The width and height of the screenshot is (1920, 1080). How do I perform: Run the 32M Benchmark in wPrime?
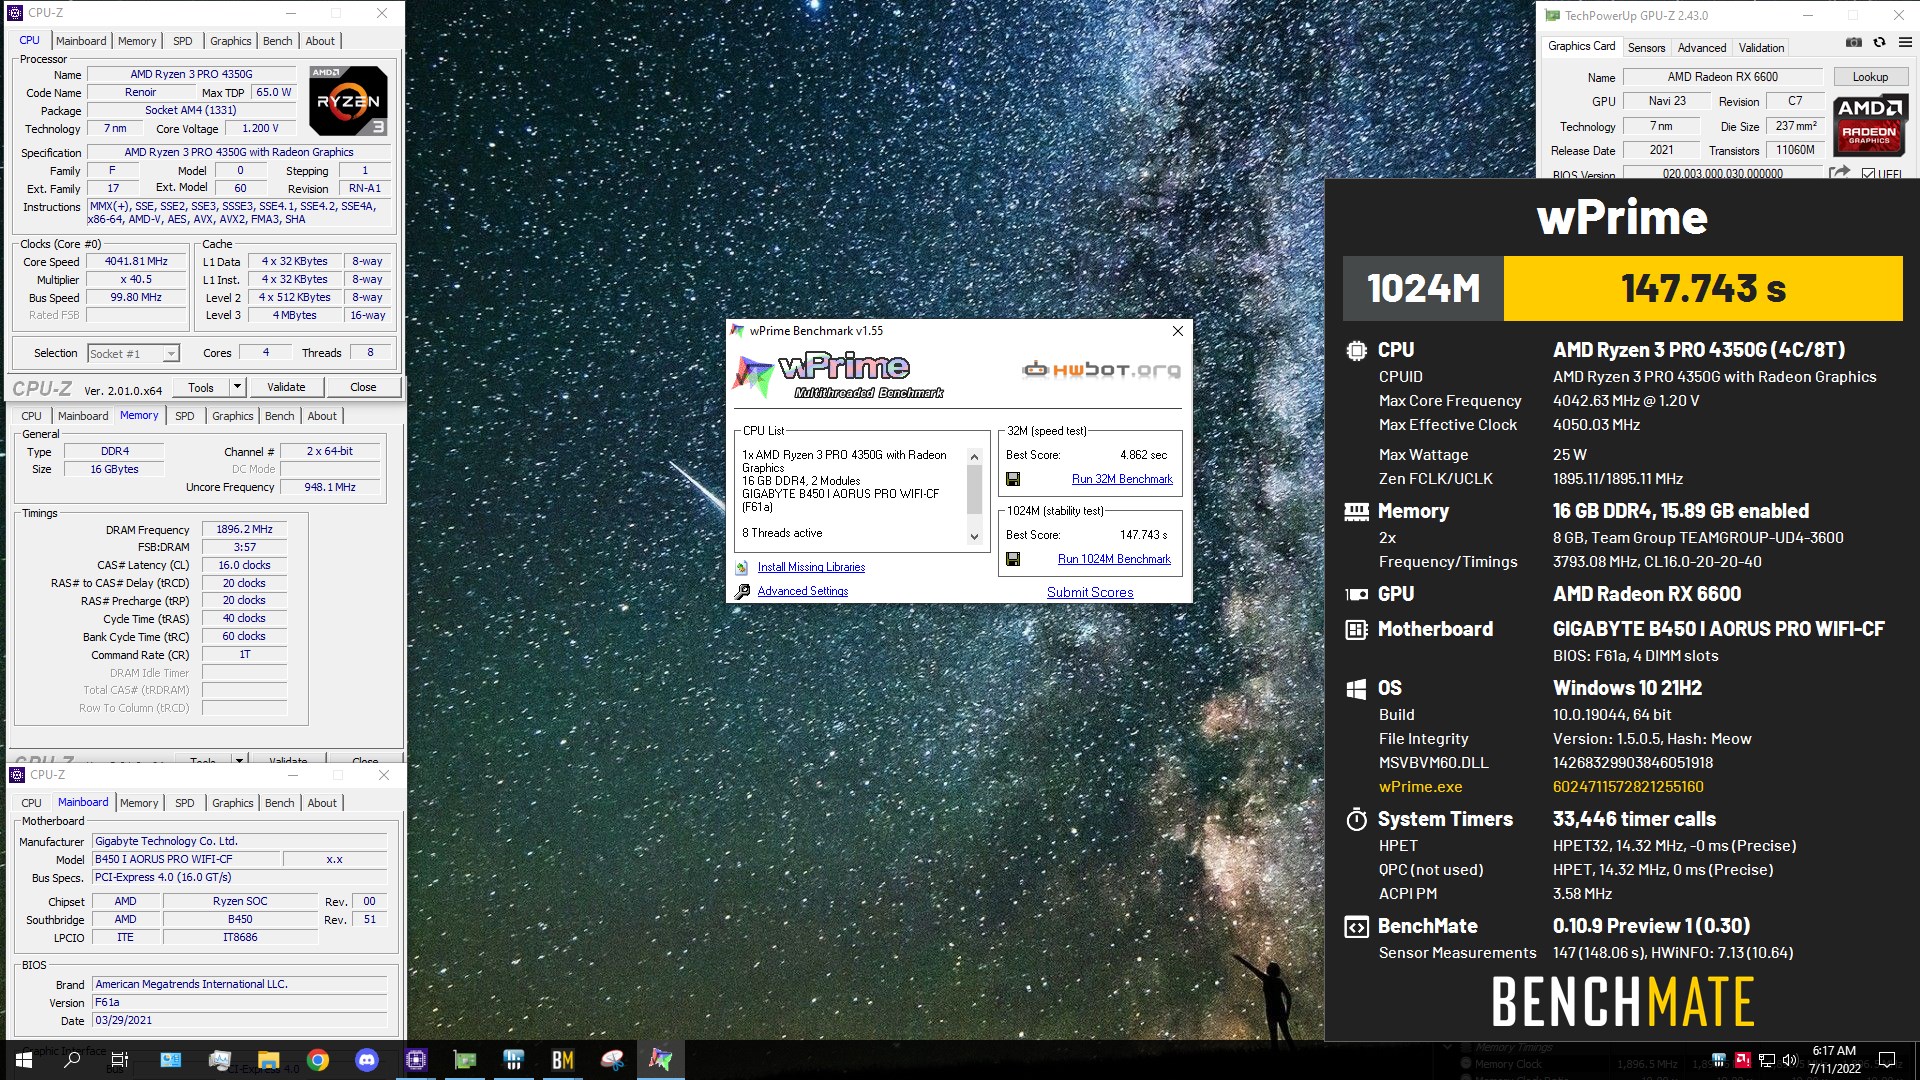(1122, 479)
